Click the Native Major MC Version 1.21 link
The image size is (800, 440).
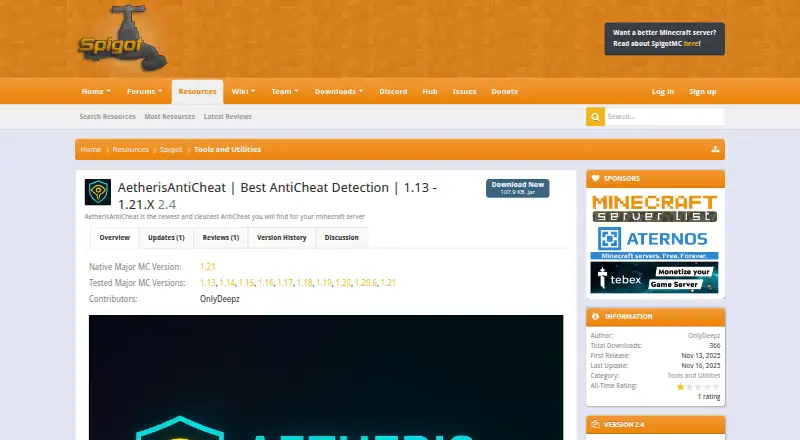coord(208,266)
